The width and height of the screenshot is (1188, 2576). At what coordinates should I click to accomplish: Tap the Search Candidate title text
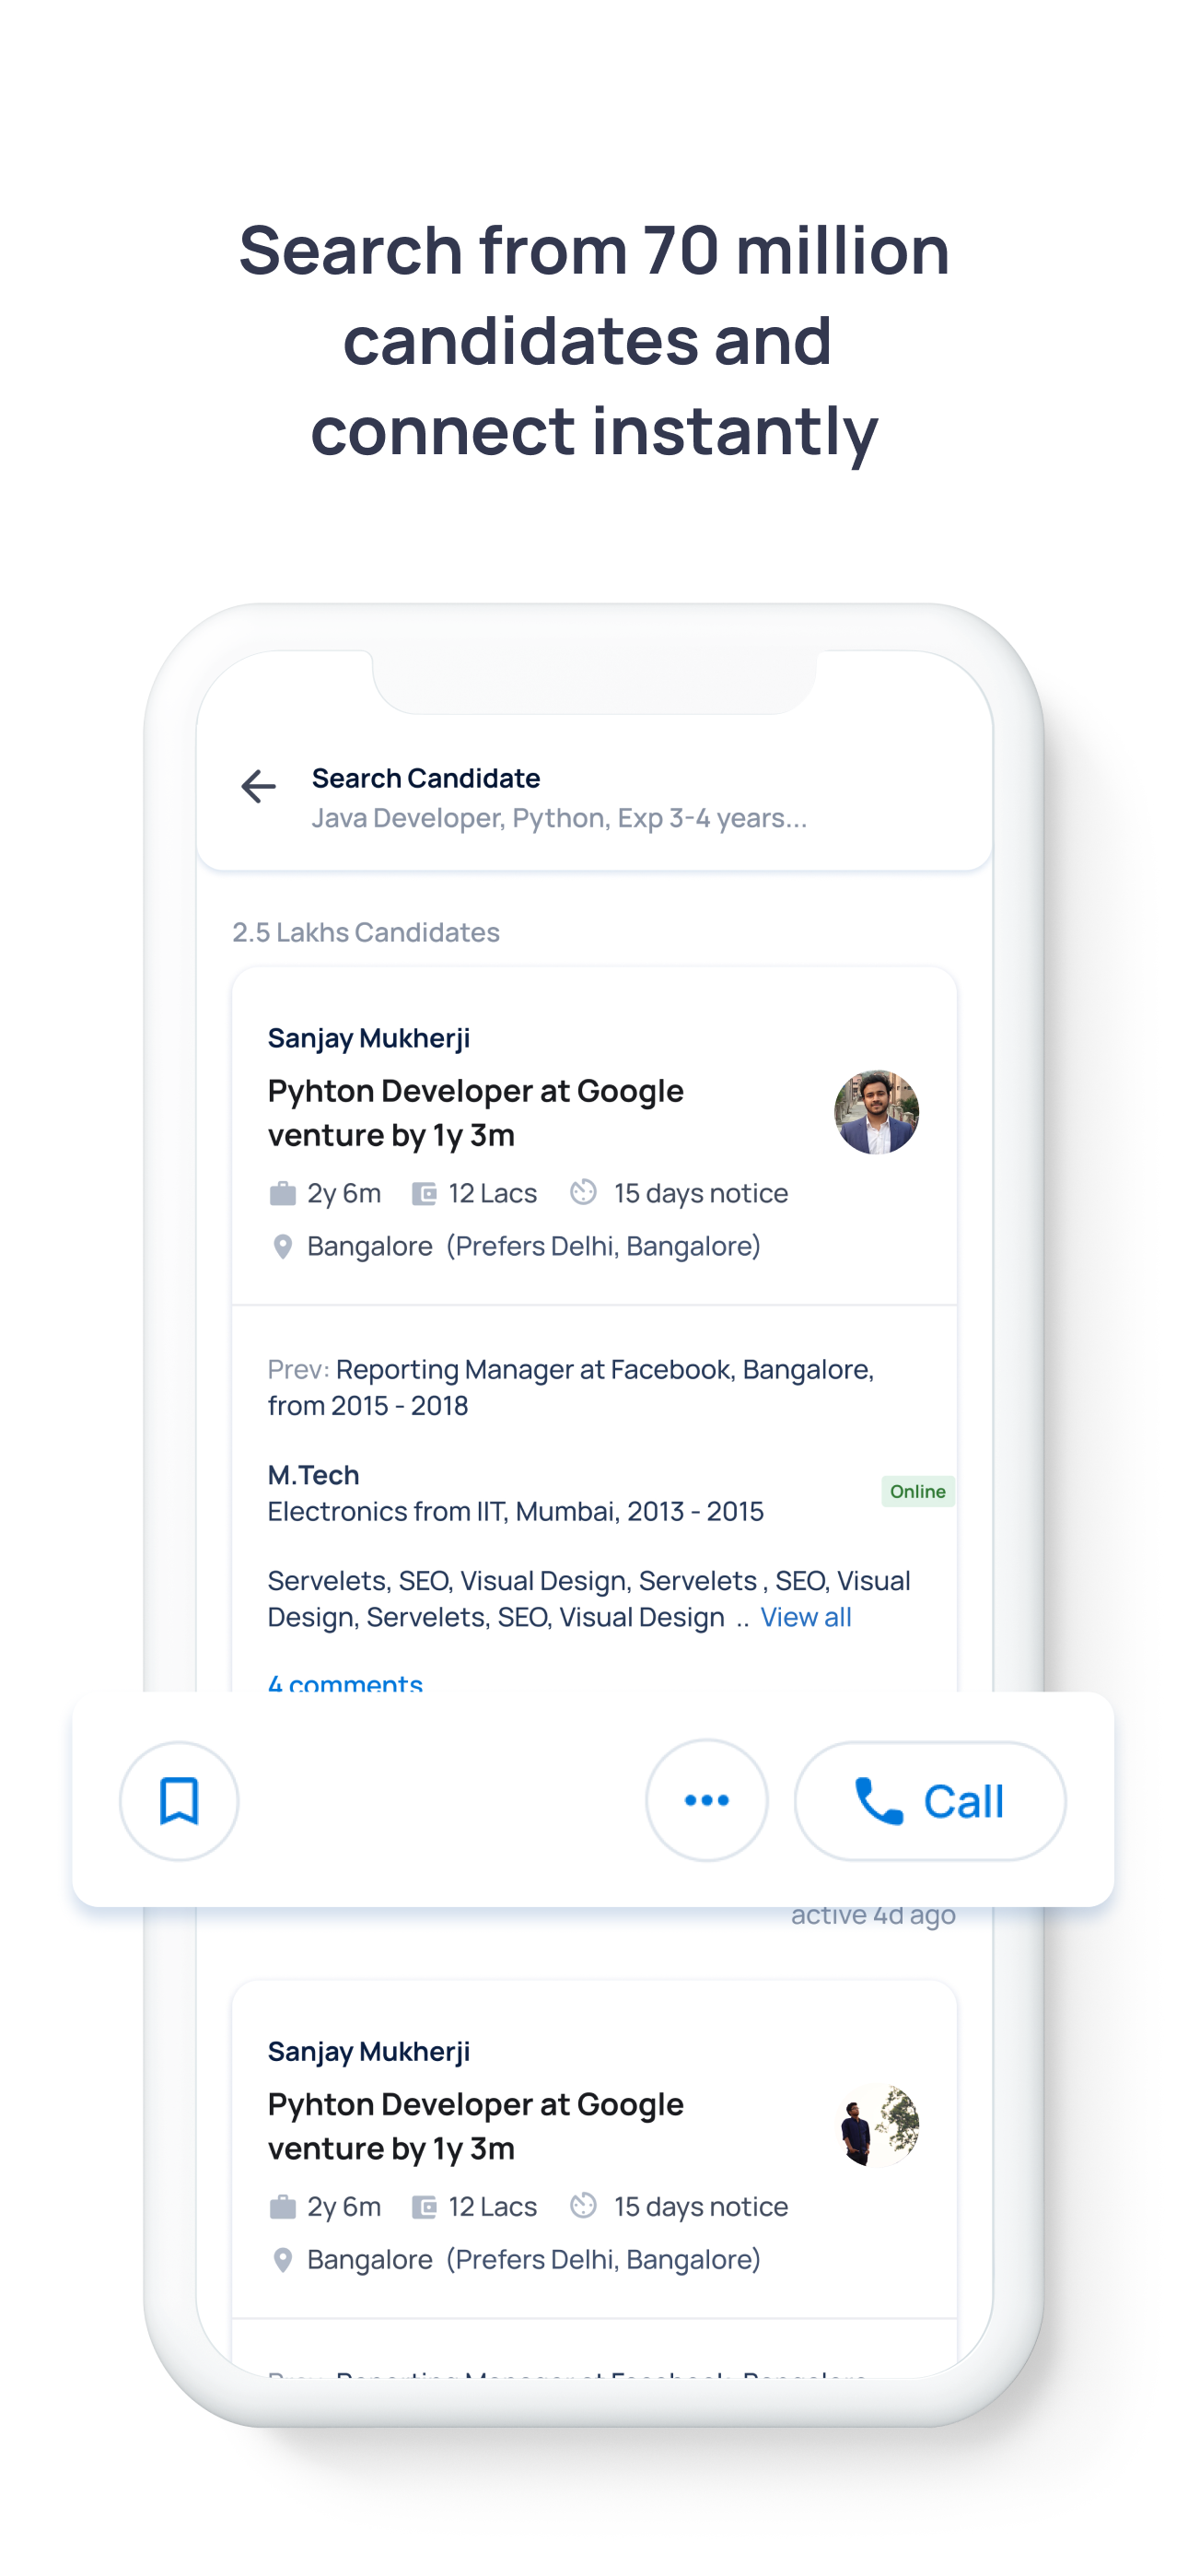tap(426, 778)
